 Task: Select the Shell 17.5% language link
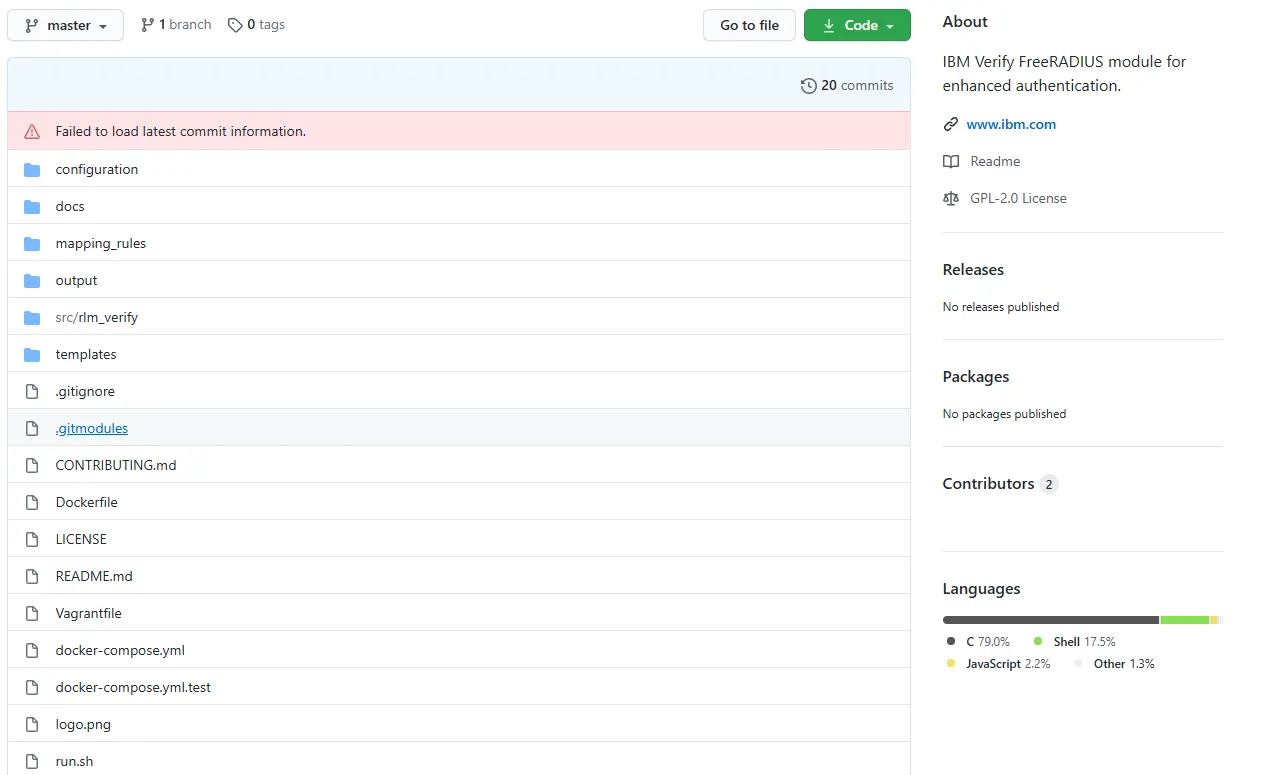pyautogui.click(x=1074, y=641)
